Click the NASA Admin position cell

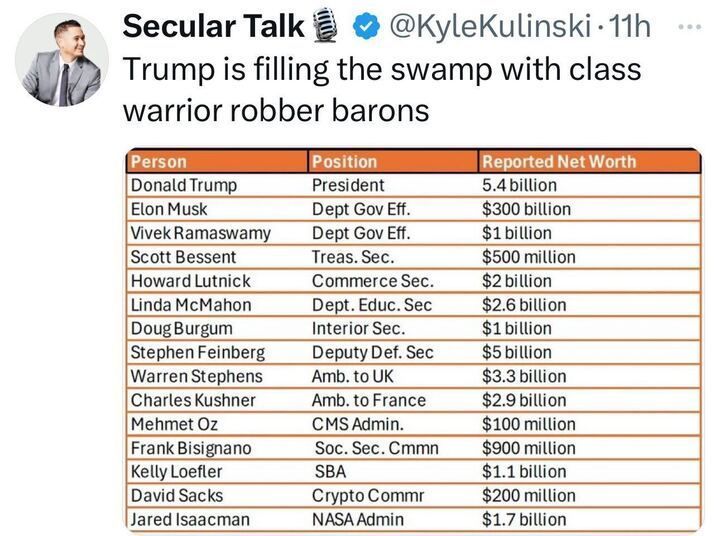360,519
